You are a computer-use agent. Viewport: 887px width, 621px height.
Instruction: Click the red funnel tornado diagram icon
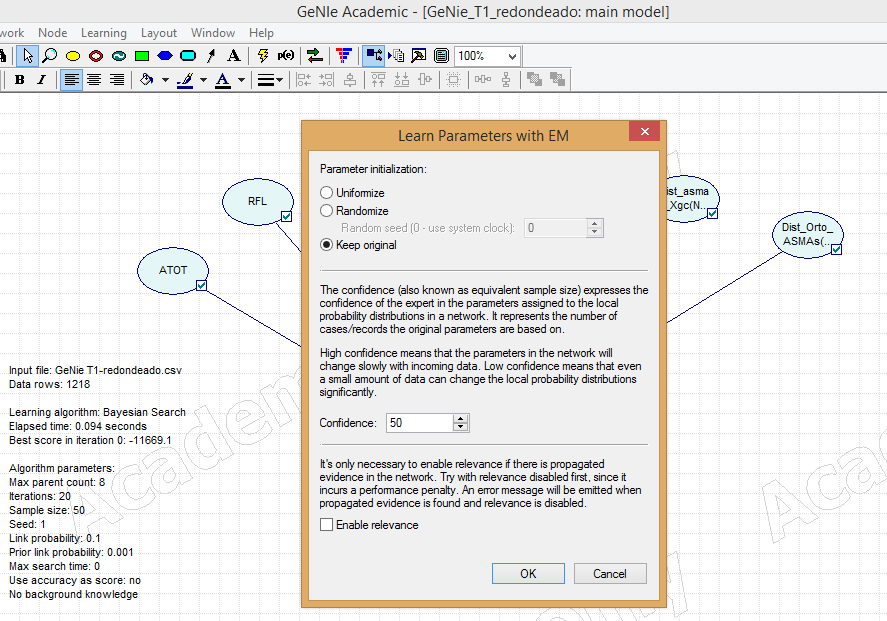(344, 56)
